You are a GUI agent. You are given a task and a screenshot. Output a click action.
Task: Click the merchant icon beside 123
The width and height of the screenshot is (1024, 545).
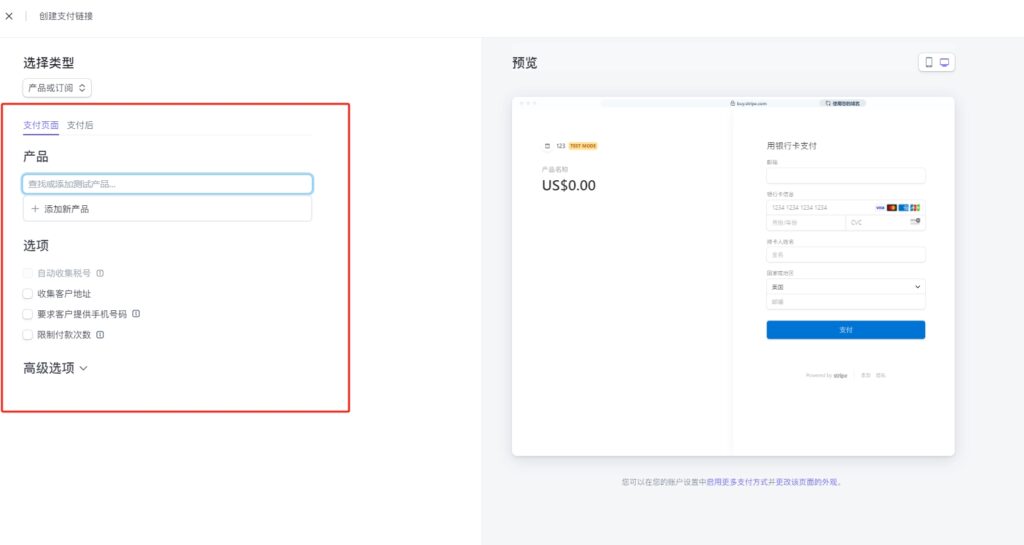tap(547, 146)
